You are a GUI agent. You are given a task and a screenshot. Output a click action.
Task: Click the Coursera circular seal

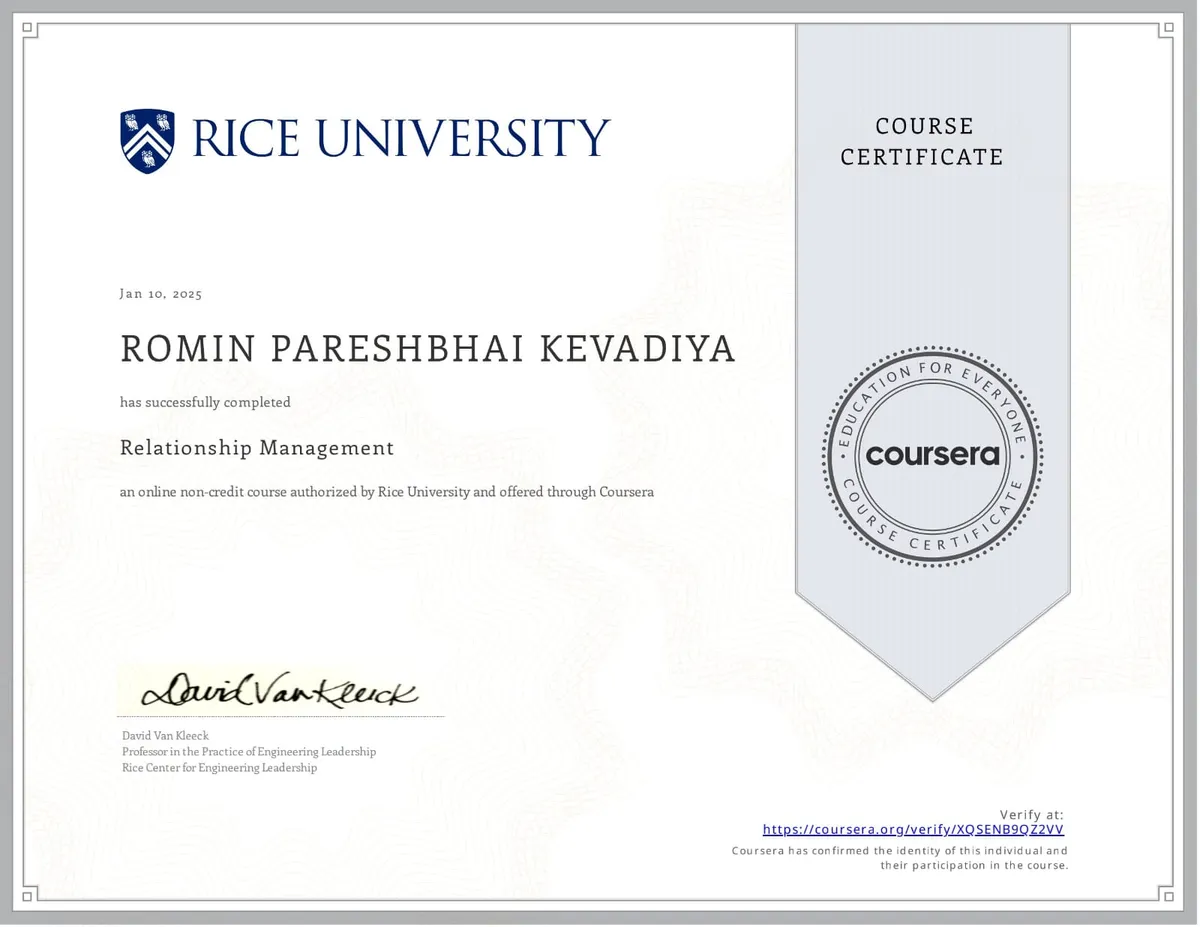tap(932, 455)
